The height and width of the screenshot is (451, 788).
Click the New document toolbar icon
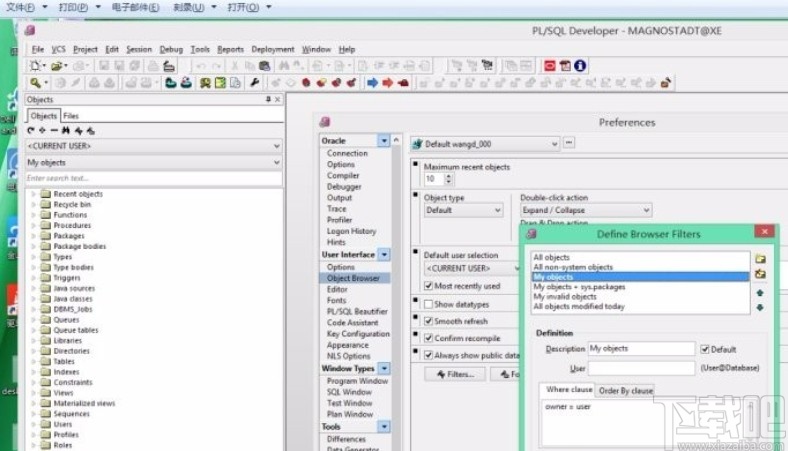pyautogui.click(x=36, y=66)
